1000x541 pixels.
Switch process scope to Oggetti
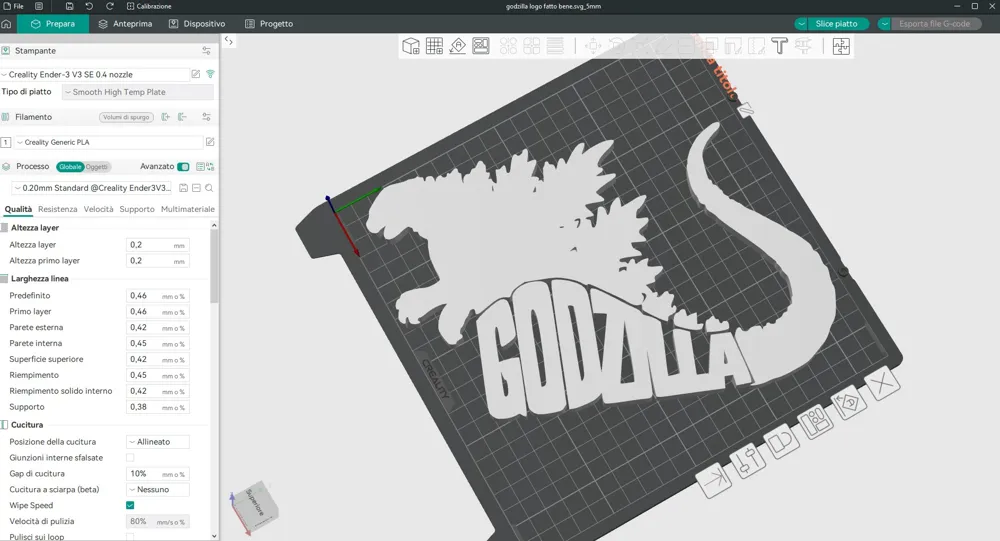tap(97, 167)
